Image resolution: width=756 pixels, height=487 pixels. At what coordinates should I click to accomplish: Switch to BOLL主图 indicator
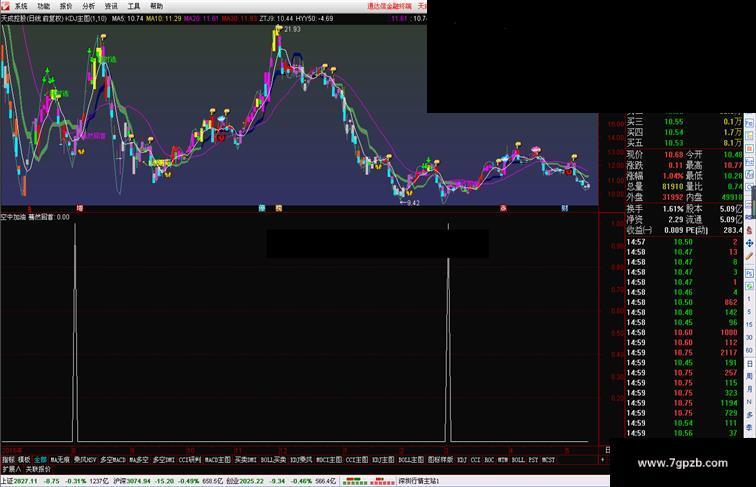[411, 460]
